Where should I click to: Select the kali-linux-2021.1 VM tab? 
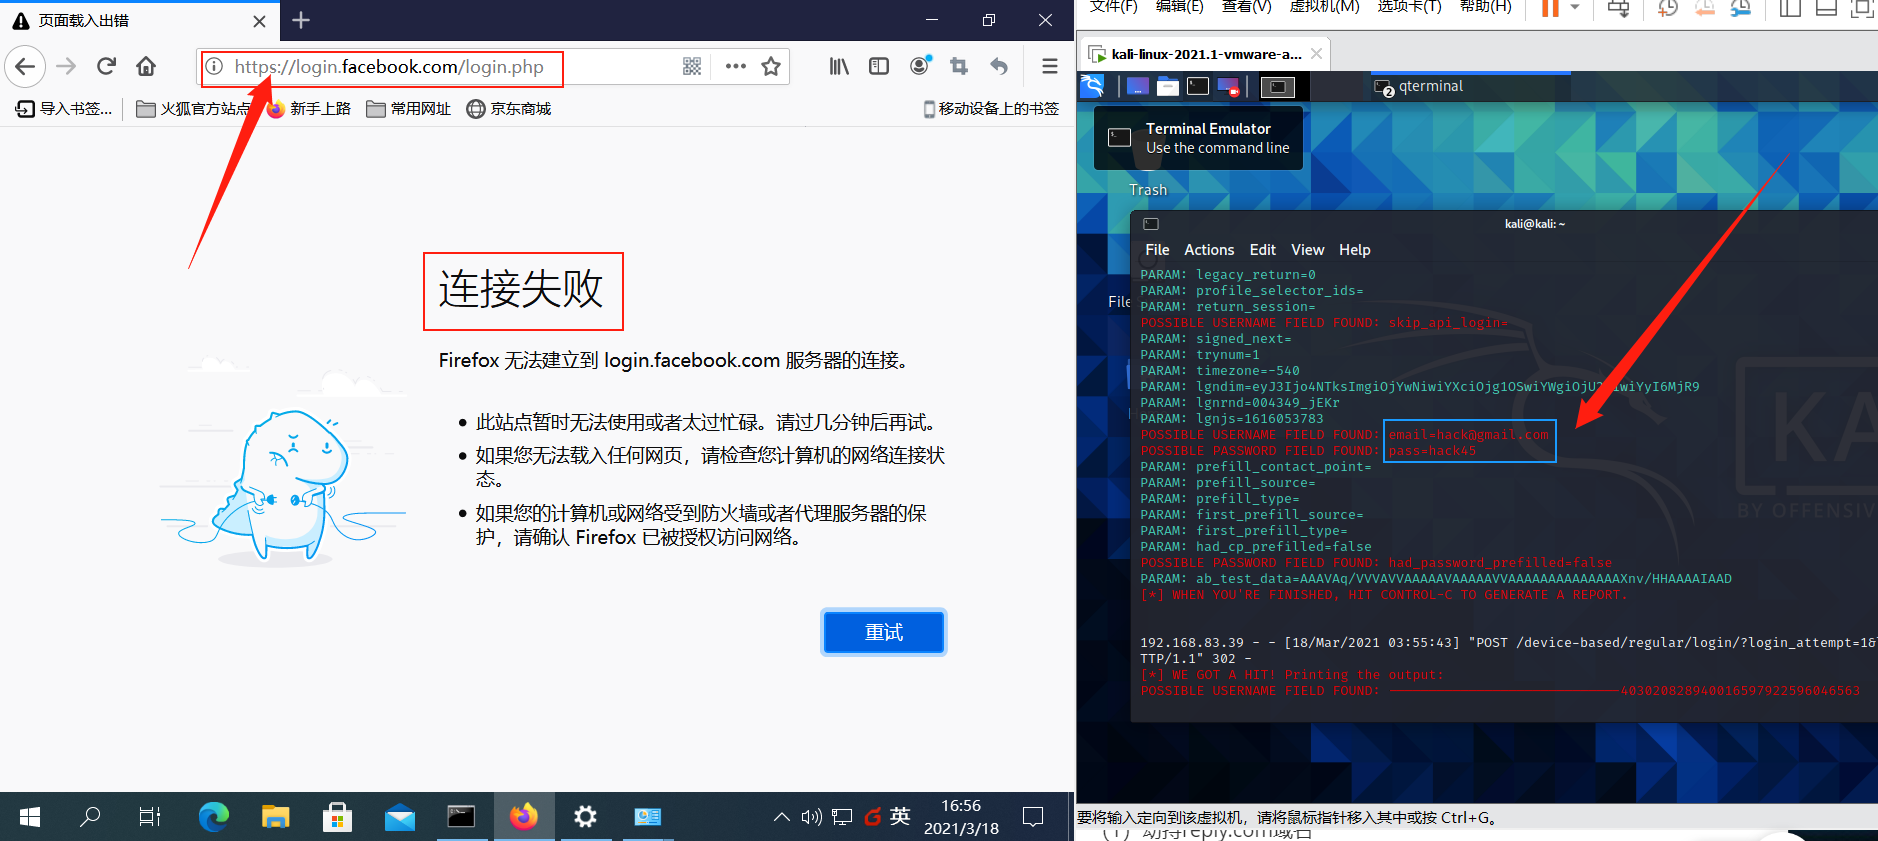1206,54
